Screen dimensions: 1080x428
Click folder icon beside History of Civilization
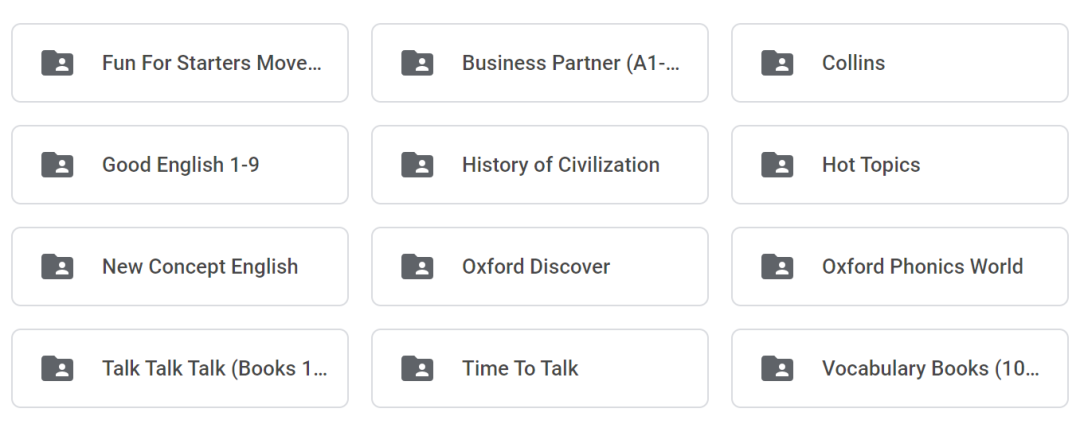tap(417, 165)
